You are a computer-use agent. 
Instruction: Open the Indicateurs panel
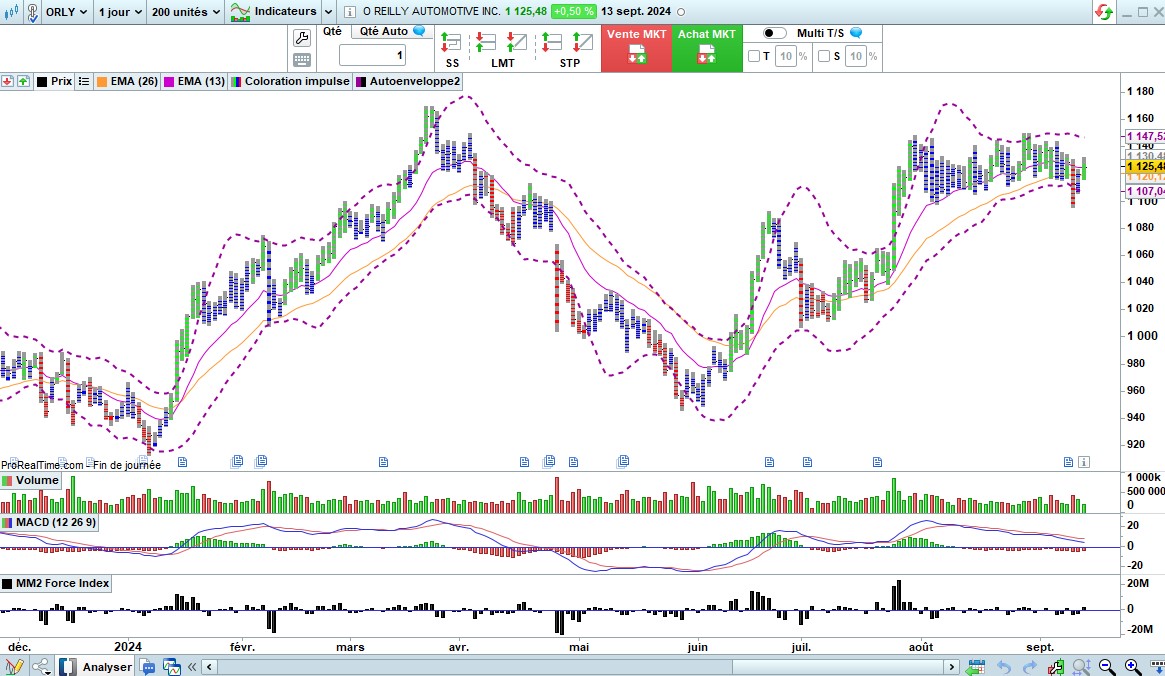[x=273, y=12]
